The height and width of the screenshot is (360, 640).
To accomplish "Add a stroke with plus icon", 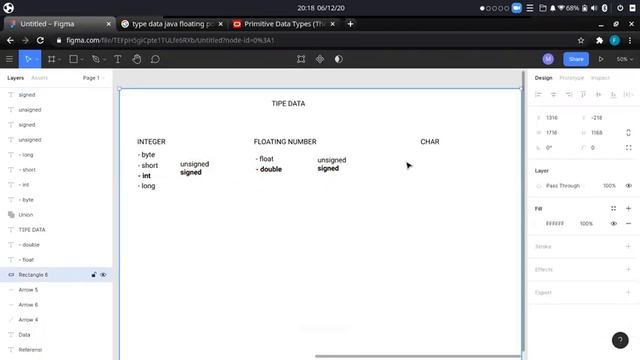I will 629,247.
